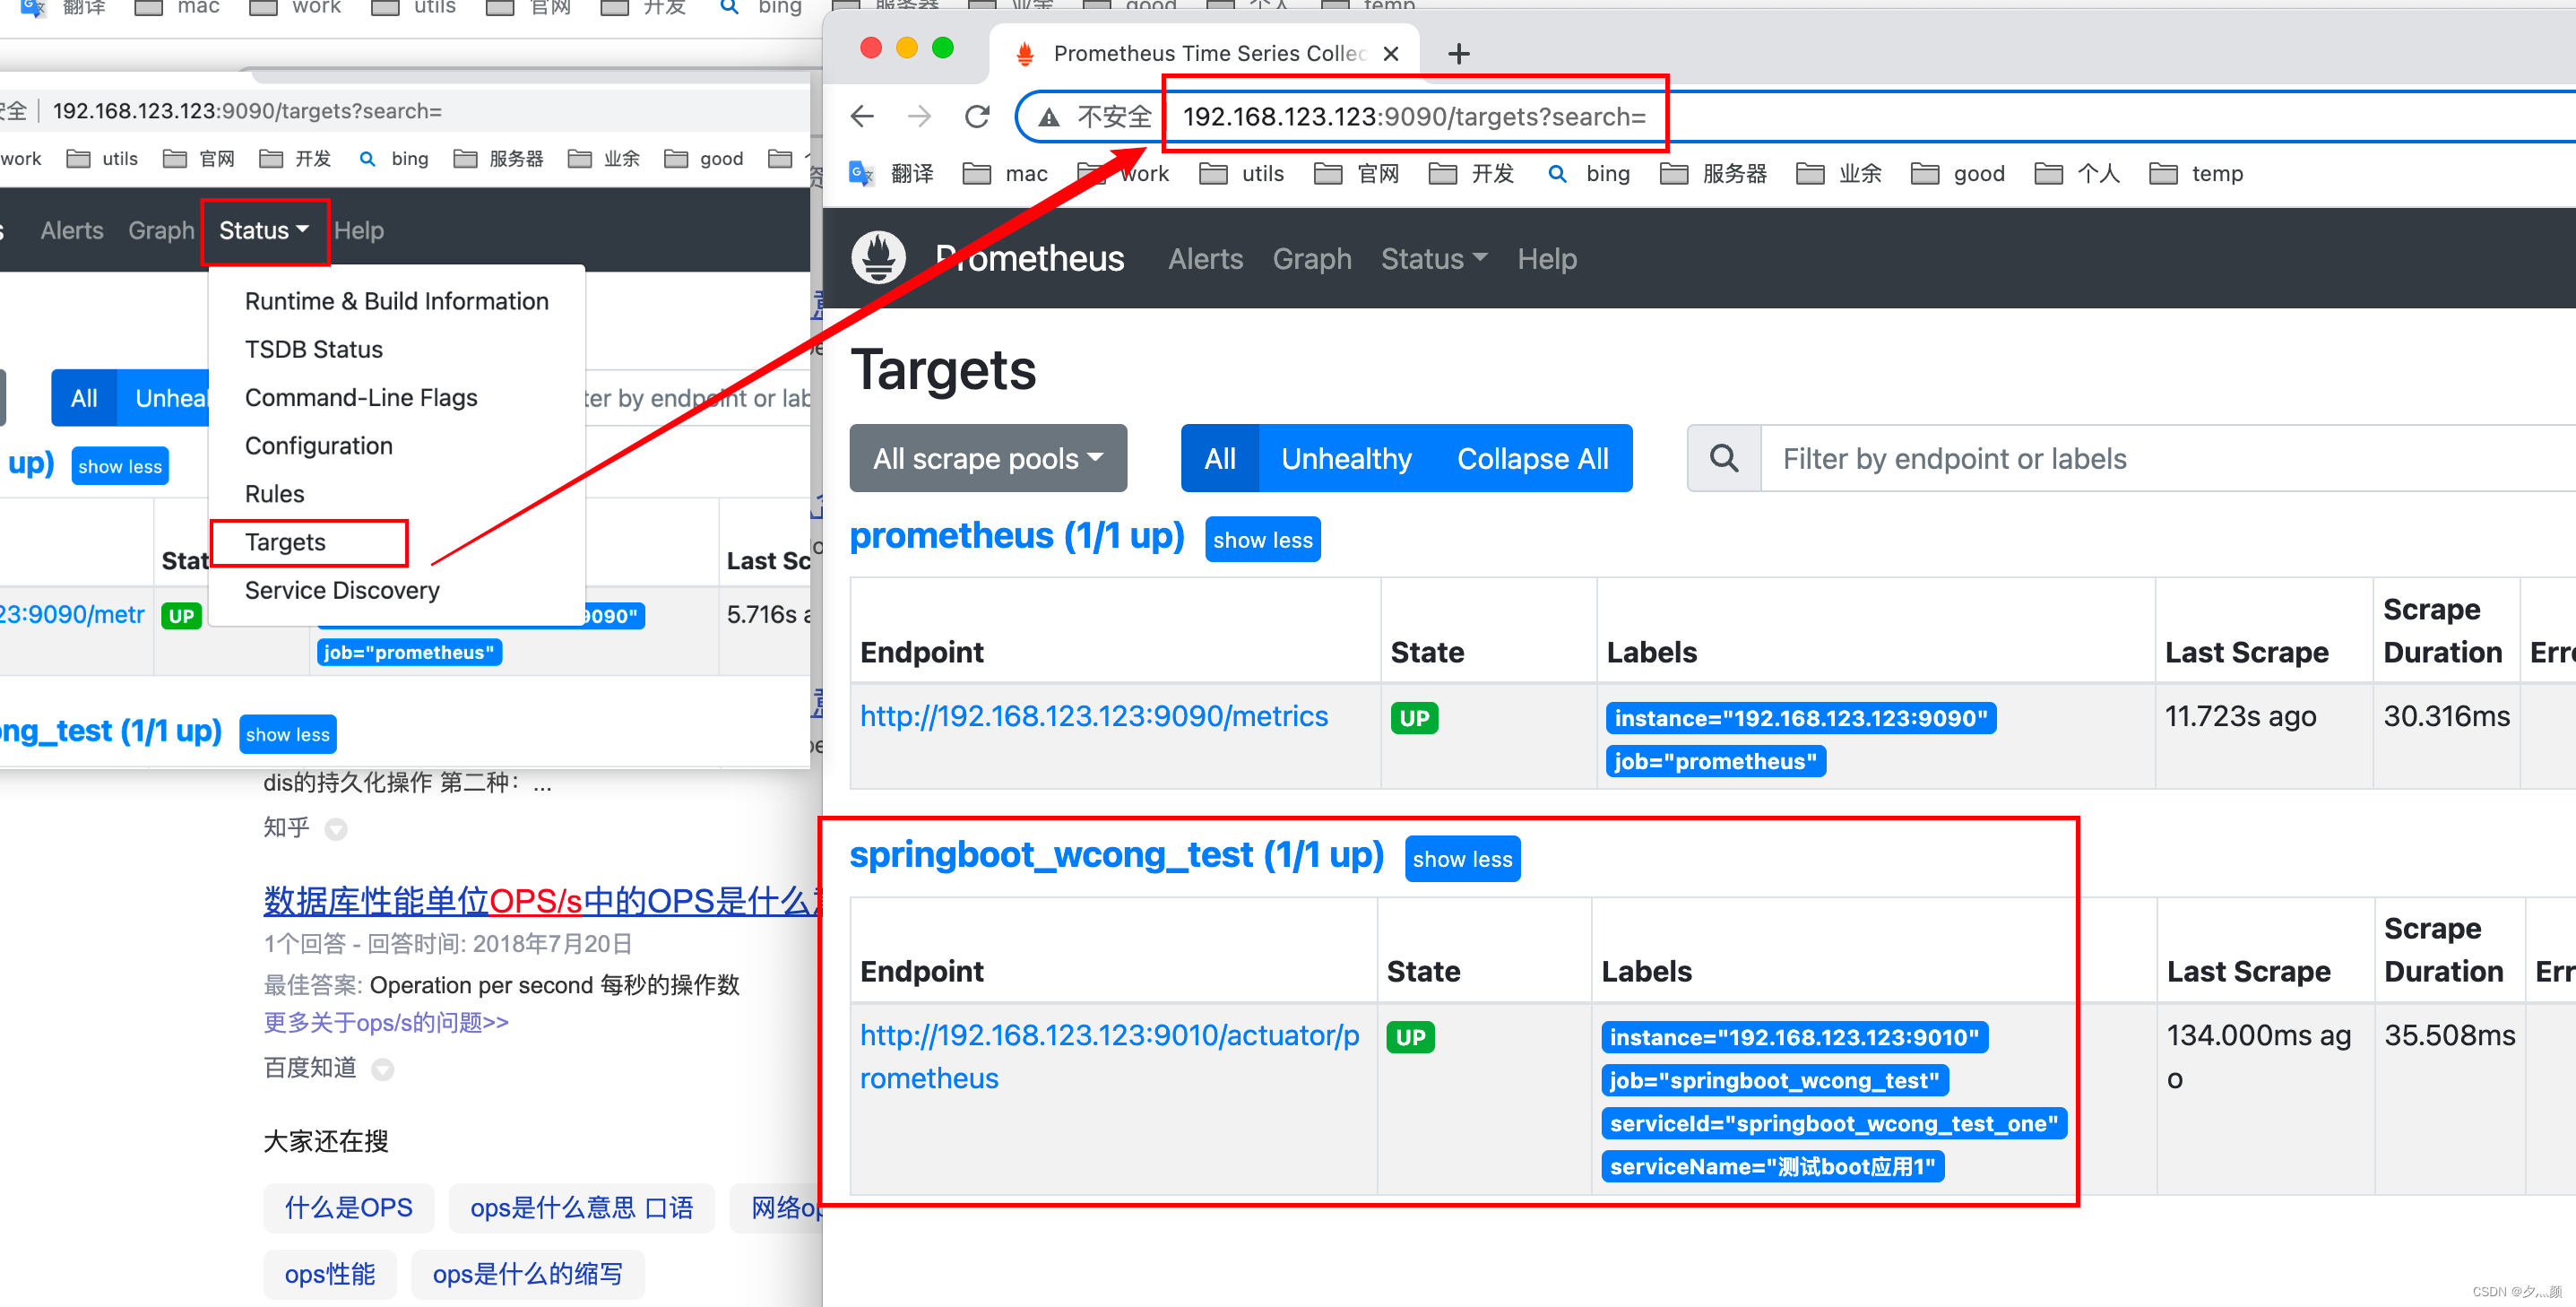Click the Collapse All button
This screenshot has width=2576, height=1307.
1532,459
